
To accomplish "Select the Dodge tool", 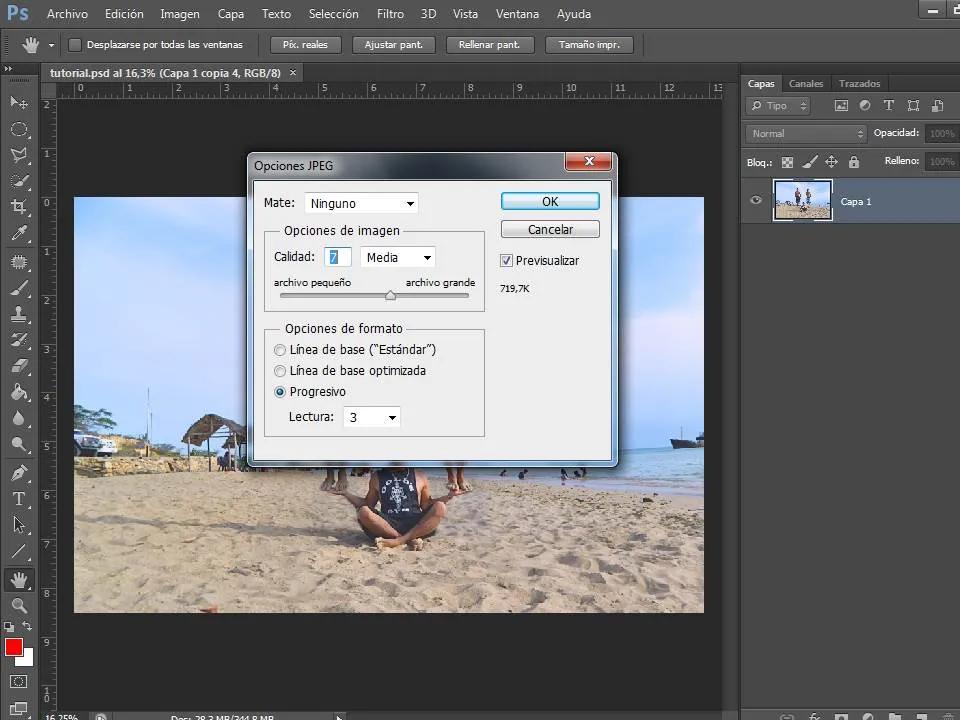I will tap(19, 444).
